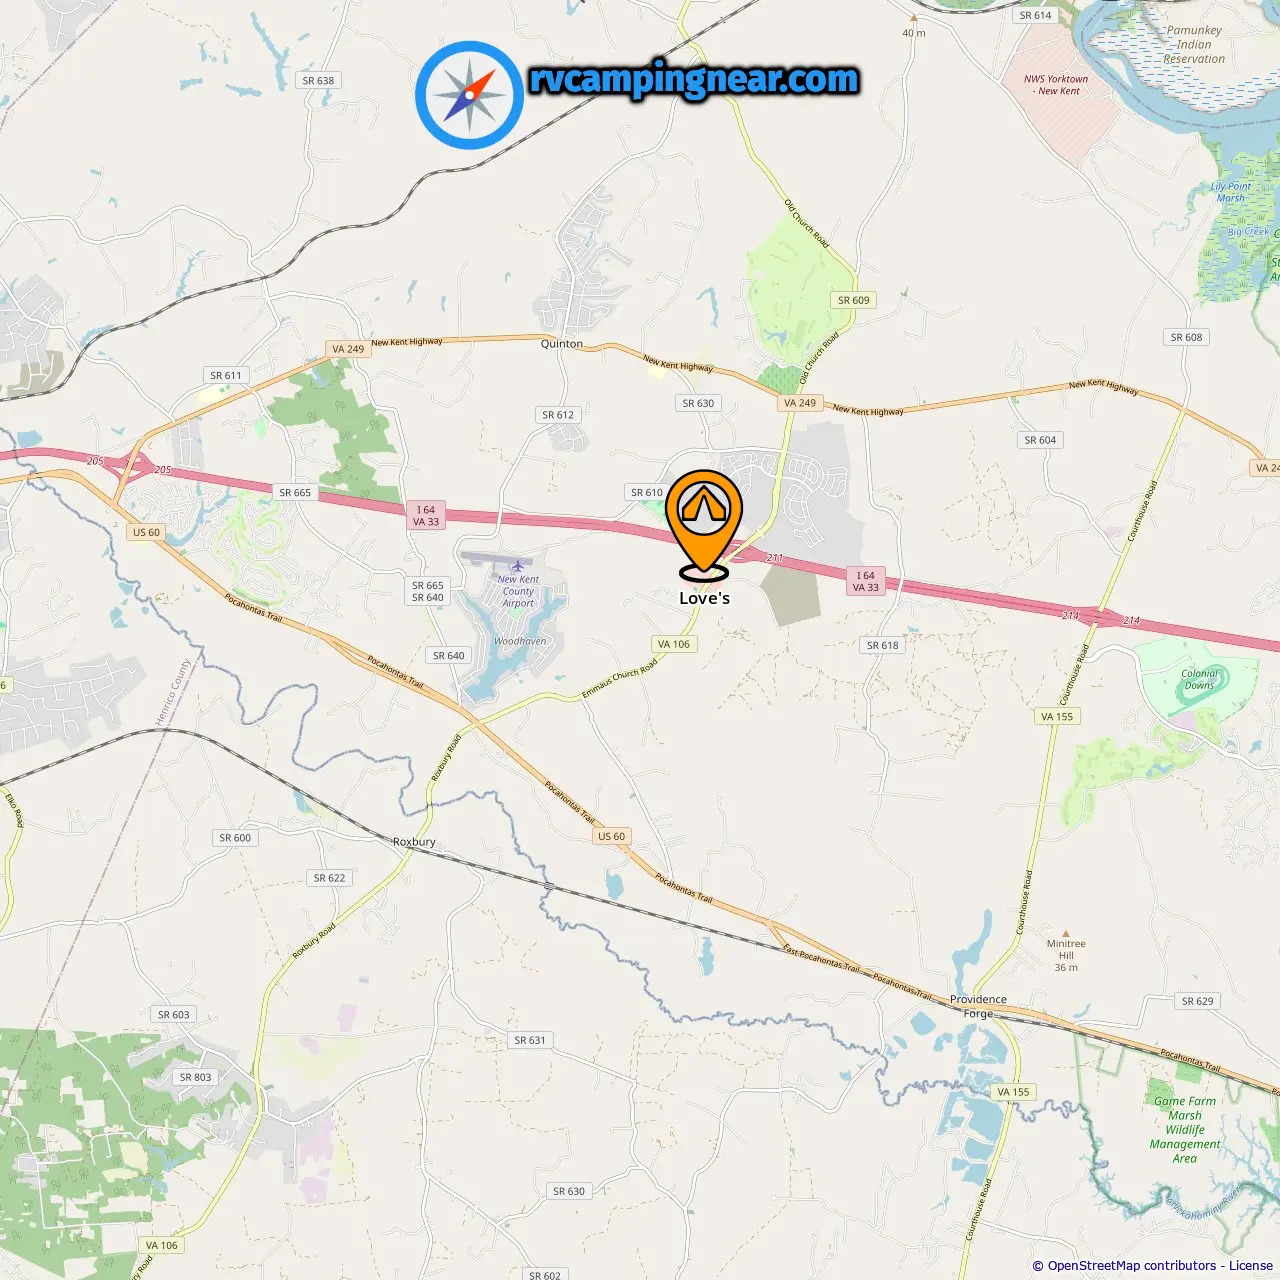
Task: Select the Roxbury town label
Action: (x=414, y=842)
